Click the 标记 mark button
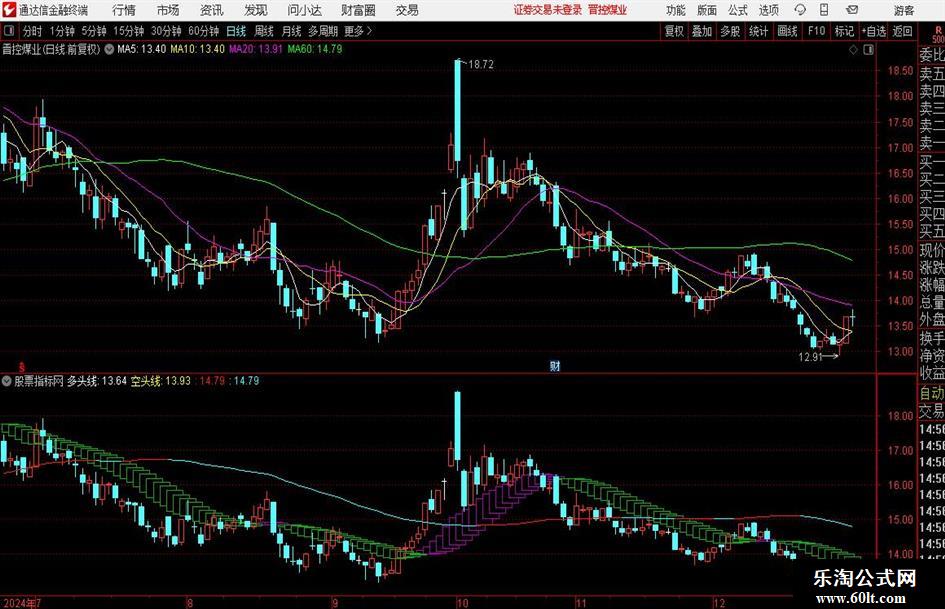 [x=844, y=31]
